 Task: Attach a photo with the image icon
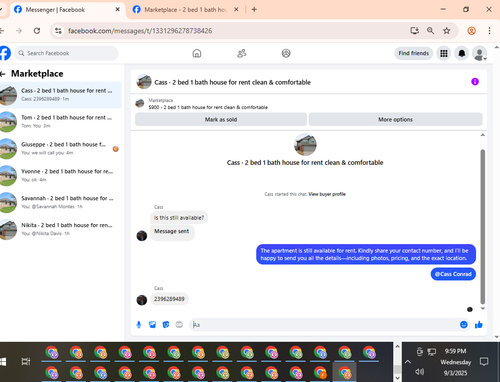[152, 325]
